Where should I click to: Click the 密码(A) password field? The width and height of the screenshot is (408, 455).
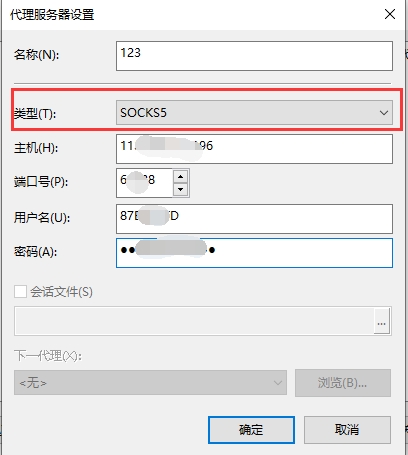point(254,253)
